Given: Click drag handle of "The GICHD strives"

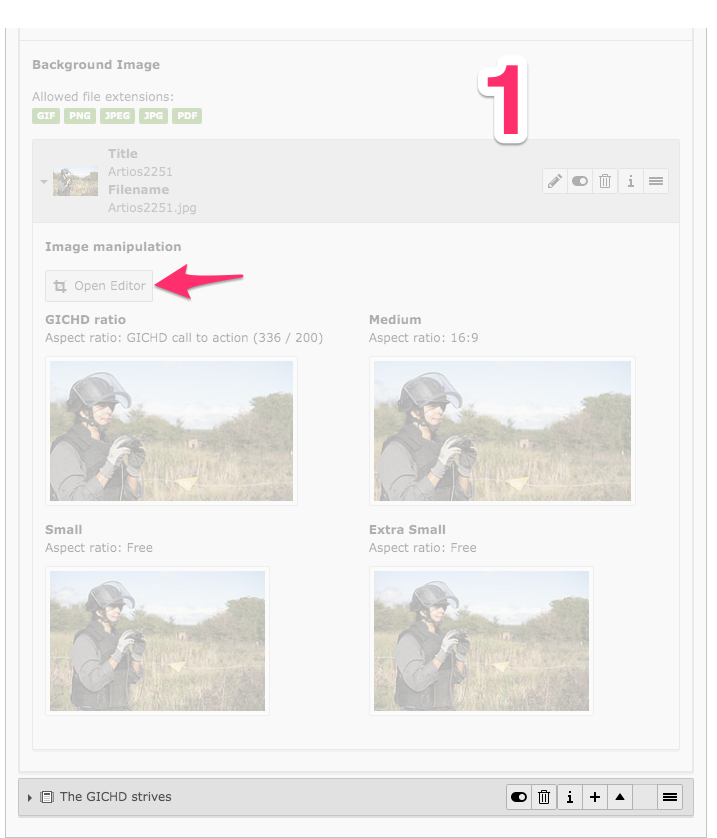Looking at the screenshot, I should 670,797.
